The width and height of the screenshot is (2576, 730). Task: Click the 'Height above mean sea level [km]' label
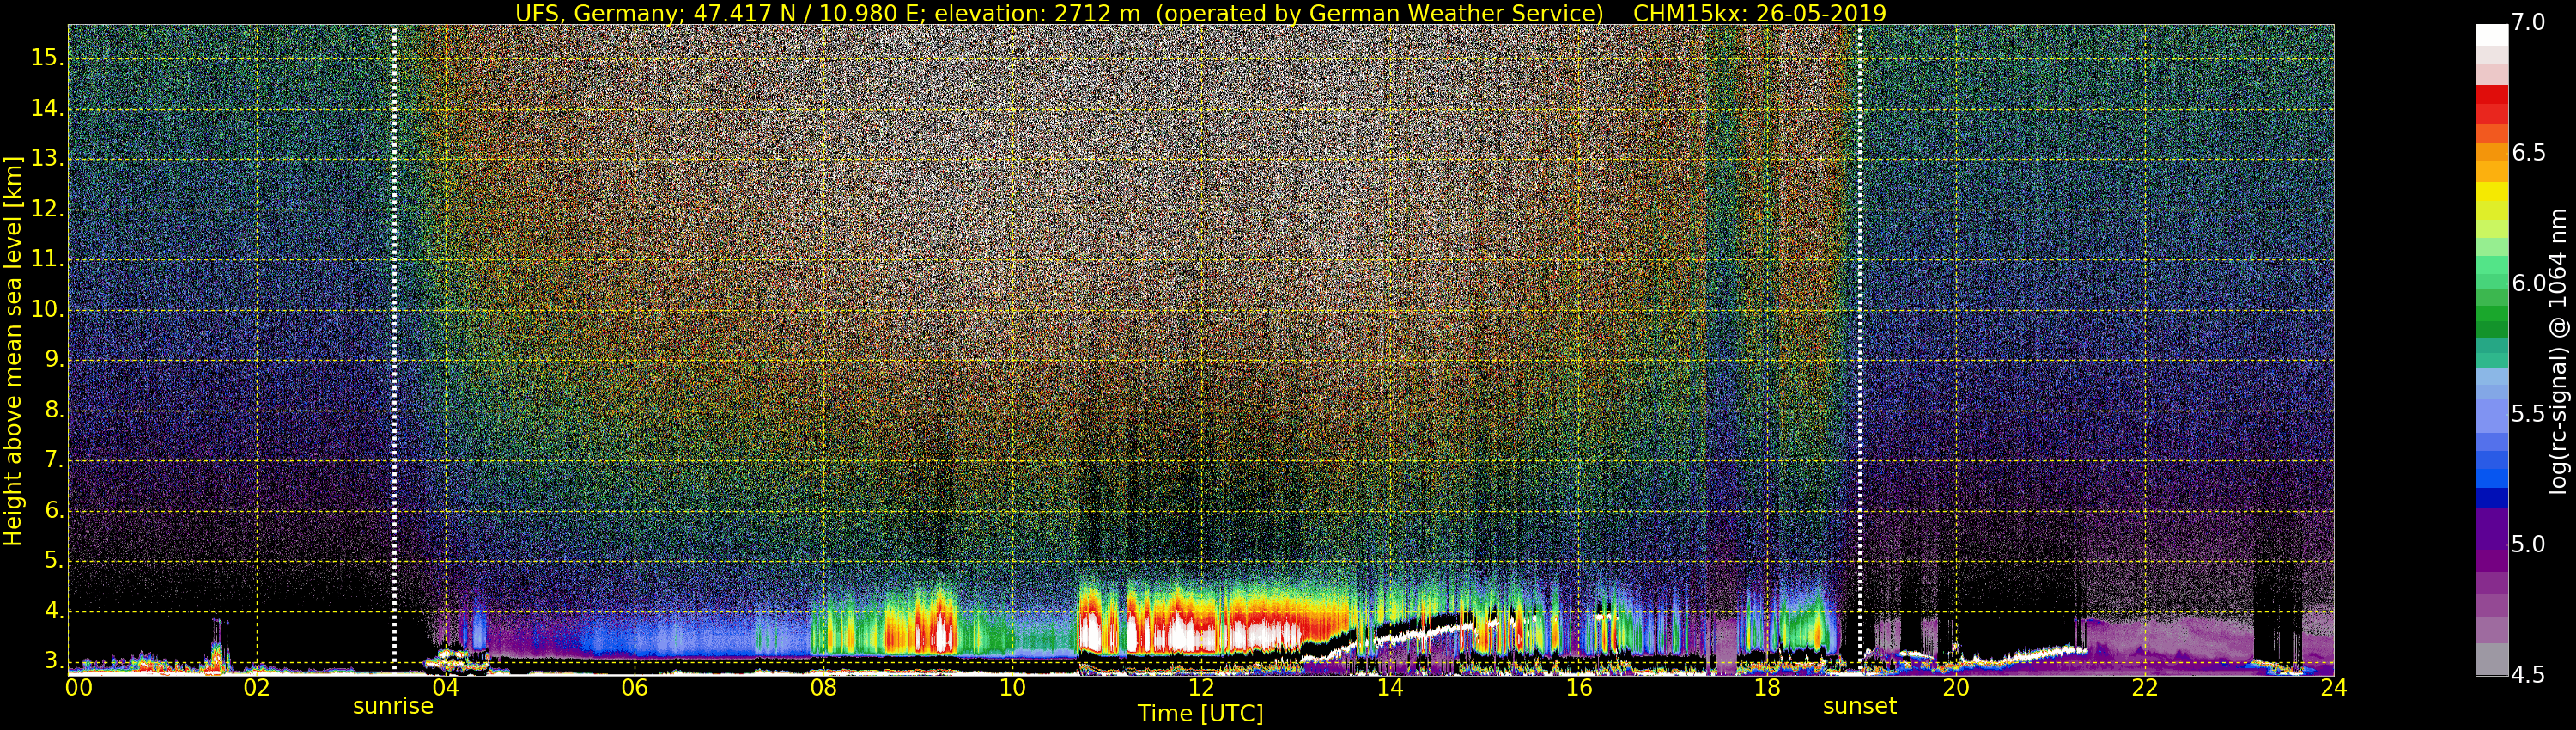13,350
